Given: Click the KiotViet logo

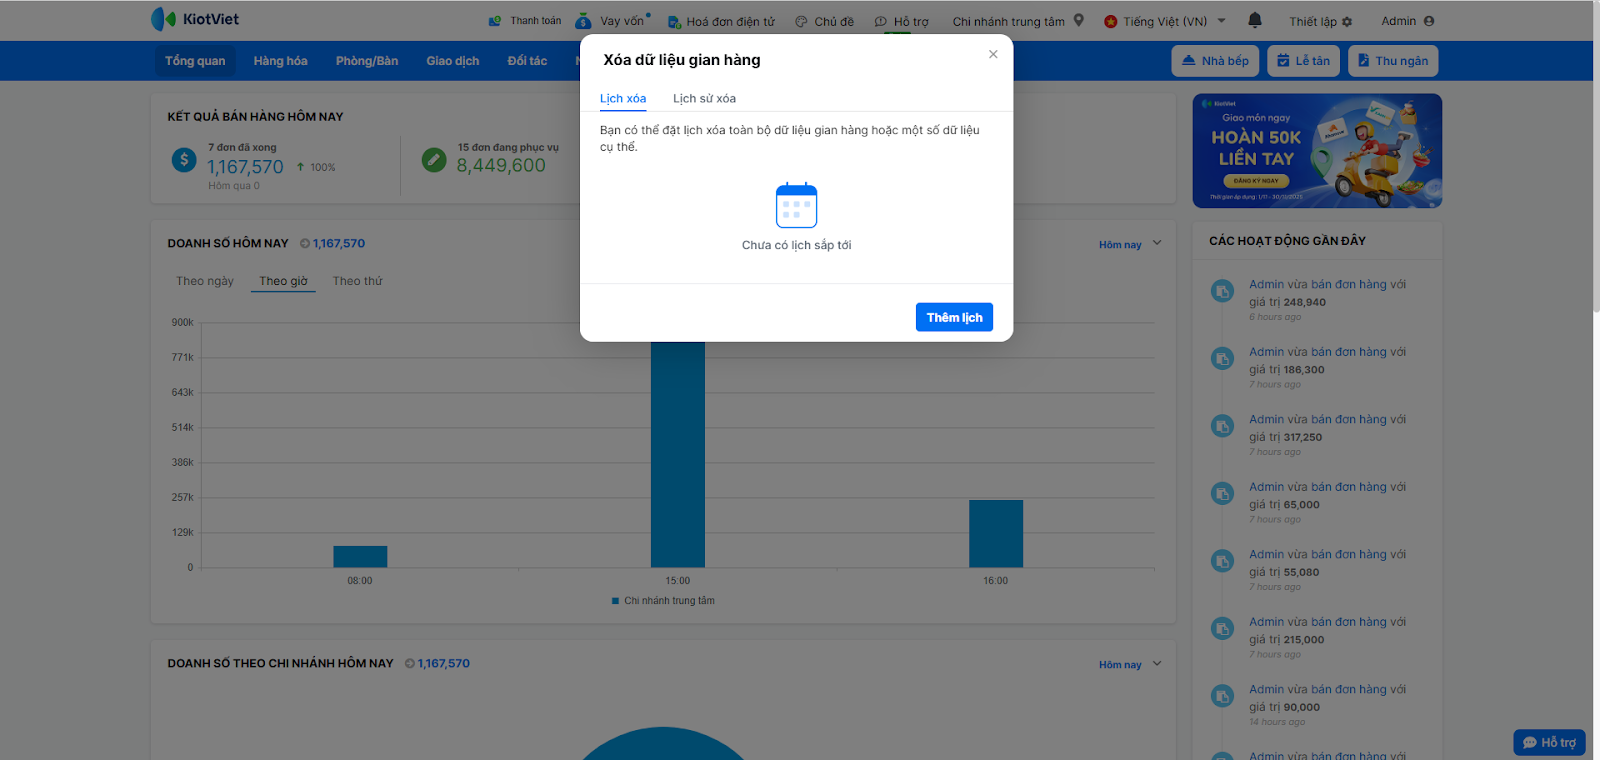Looking at the screenshot, I should (195, 19).
